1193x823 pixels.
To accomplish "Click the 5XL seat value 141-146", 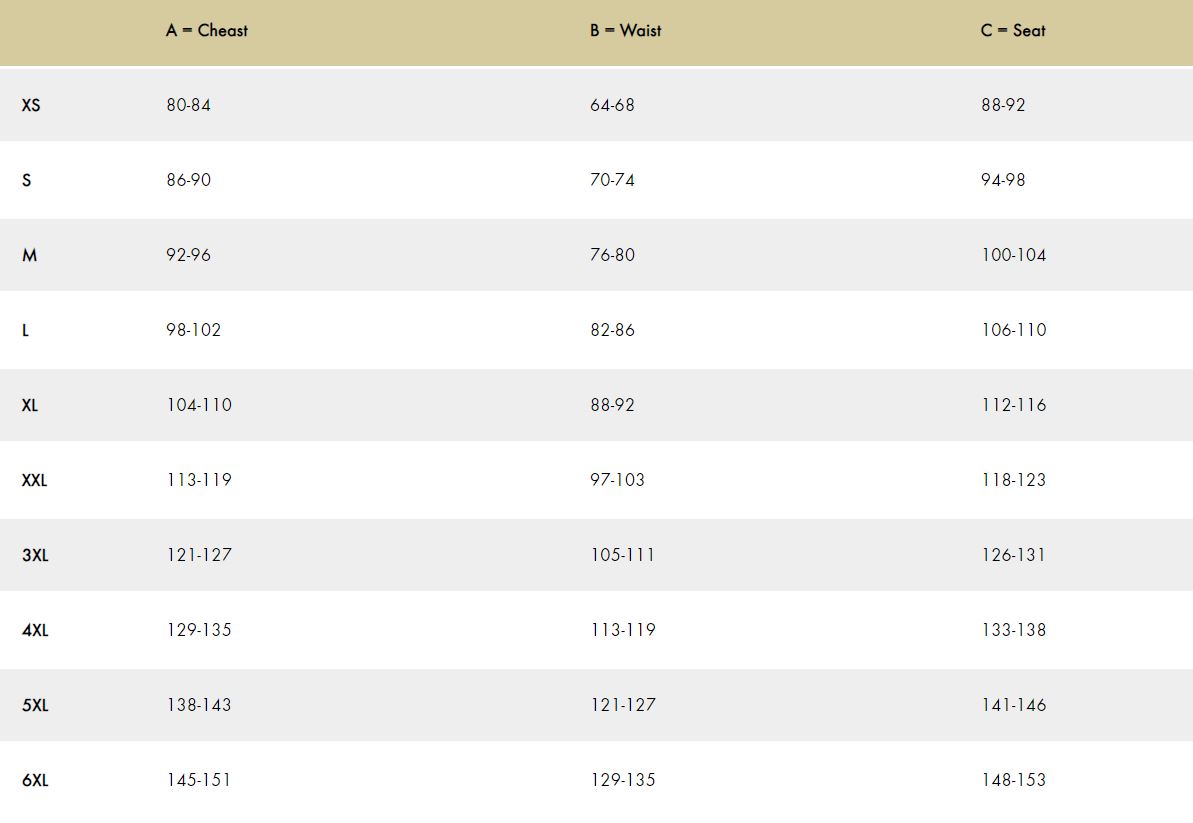I will 1013,705.
